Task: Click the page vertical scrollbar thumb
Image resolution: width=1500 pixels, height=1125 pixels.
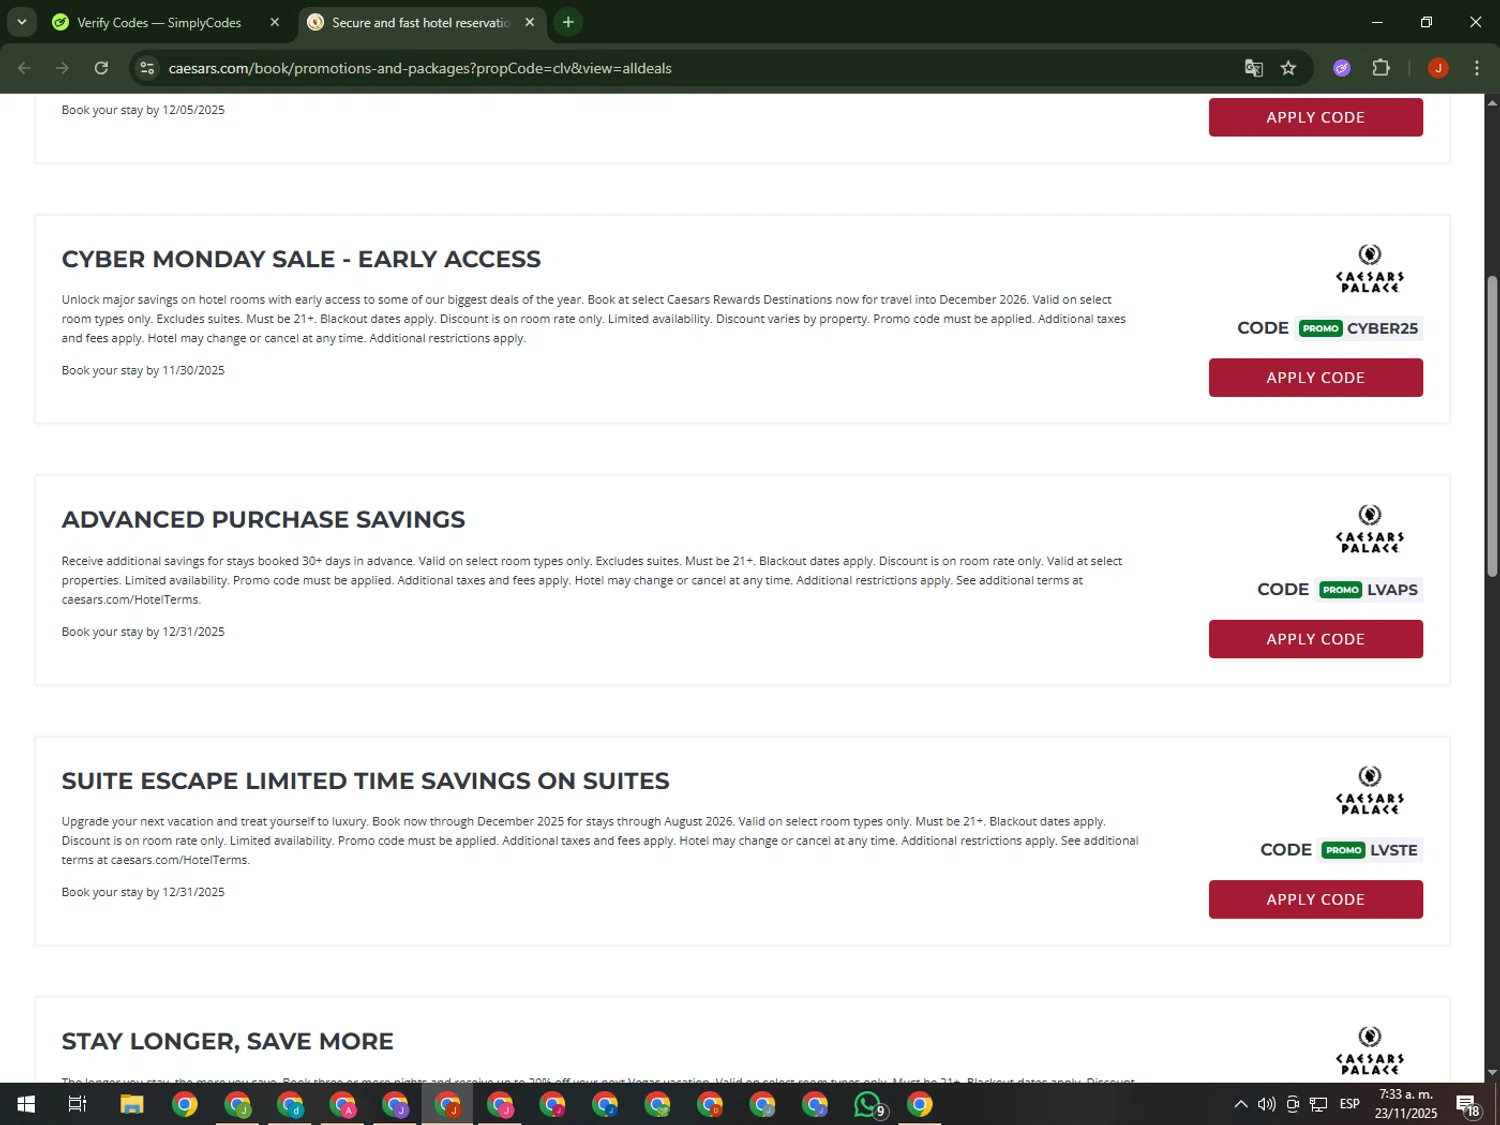Action: pyautogui.click(x=1492, y=426)
